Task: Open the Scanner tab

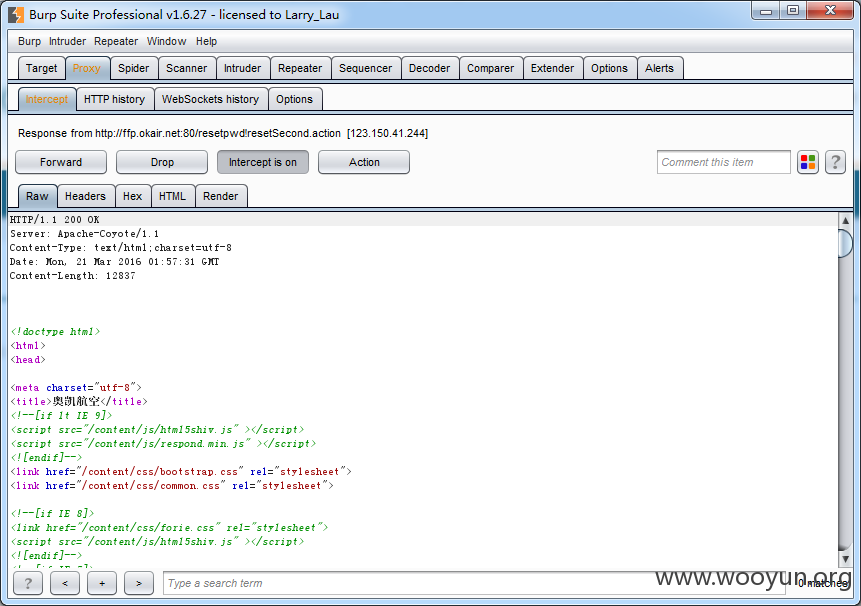Action: click(187, 68)
